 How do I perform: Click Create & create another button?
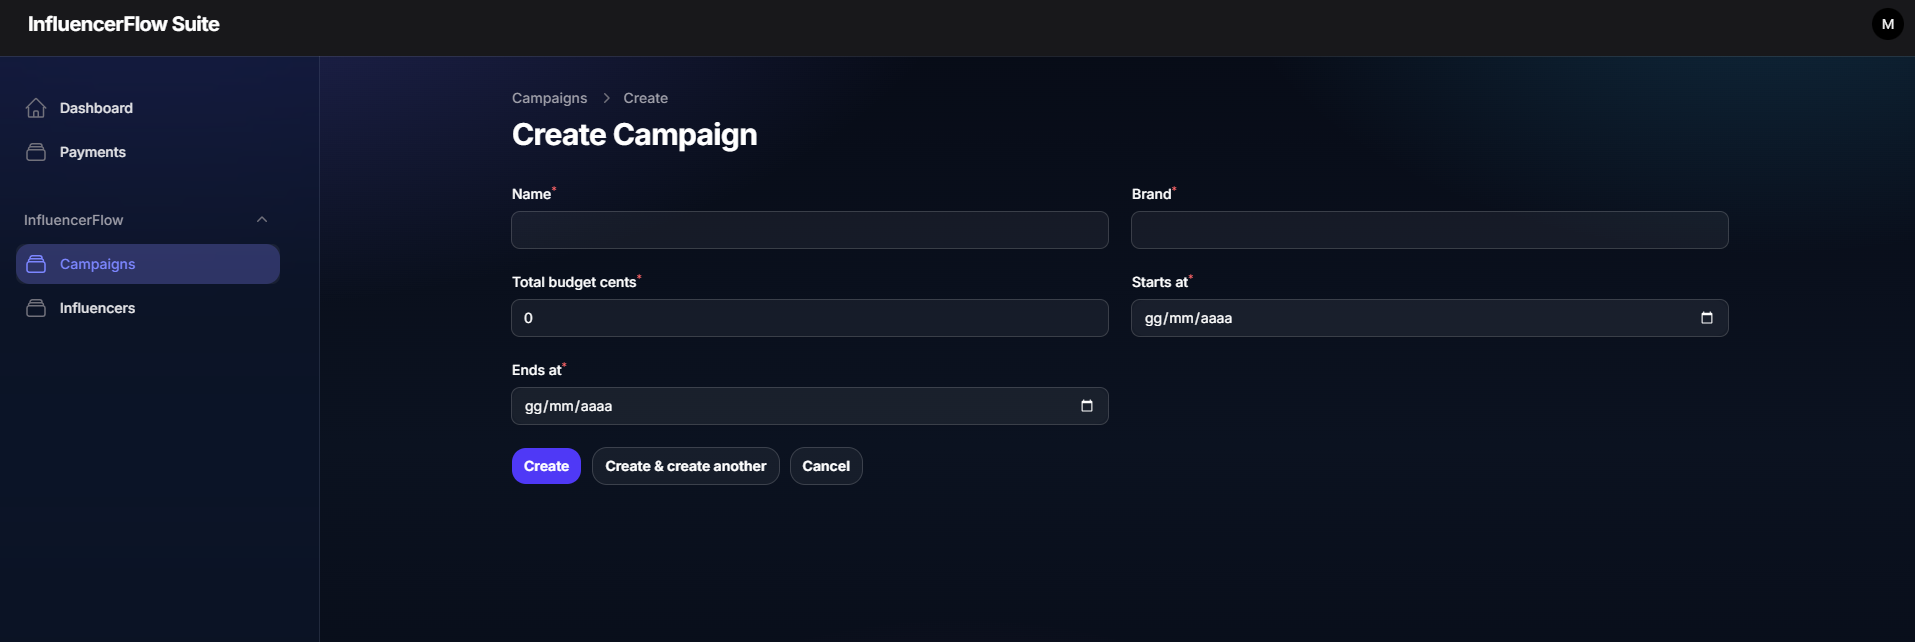(x=685, y=466)
